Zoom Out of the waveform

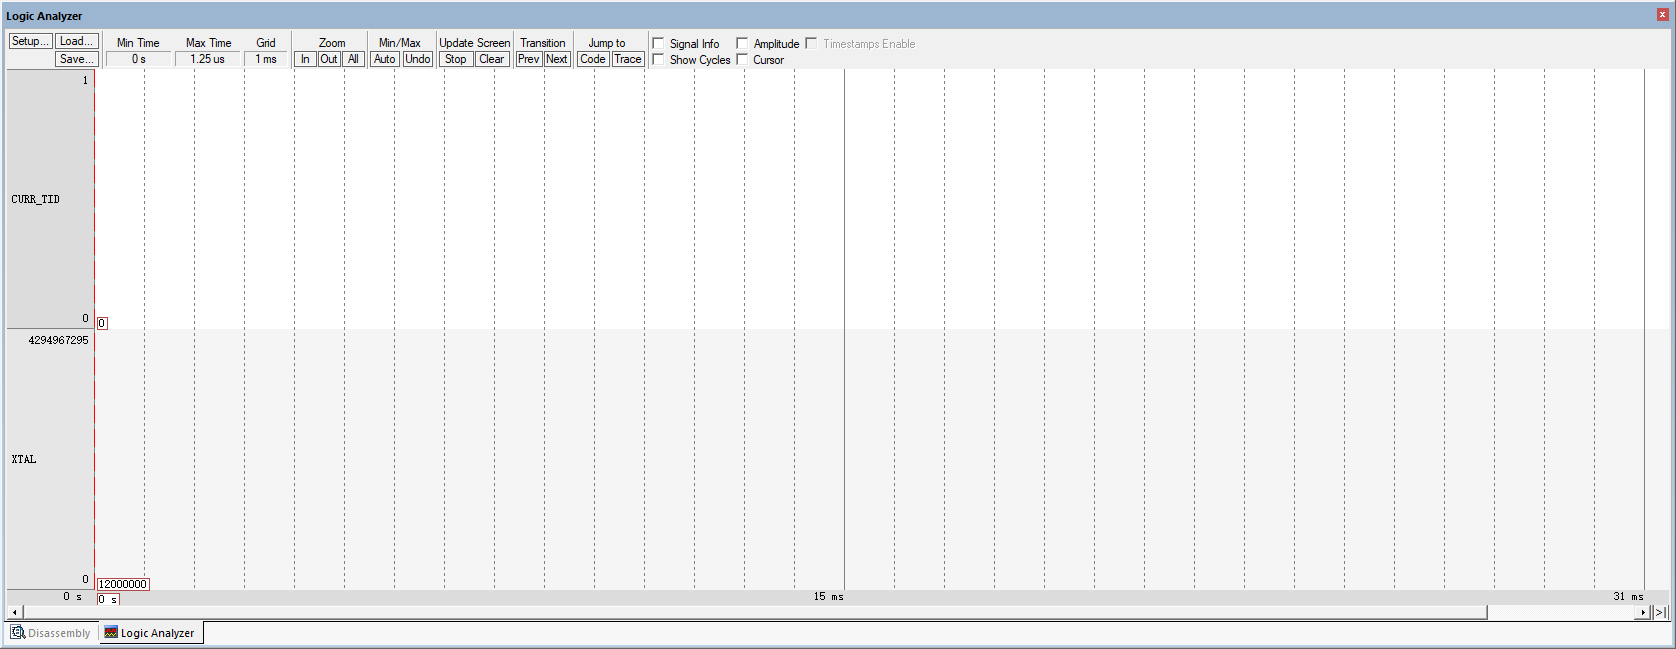(329, 59)
